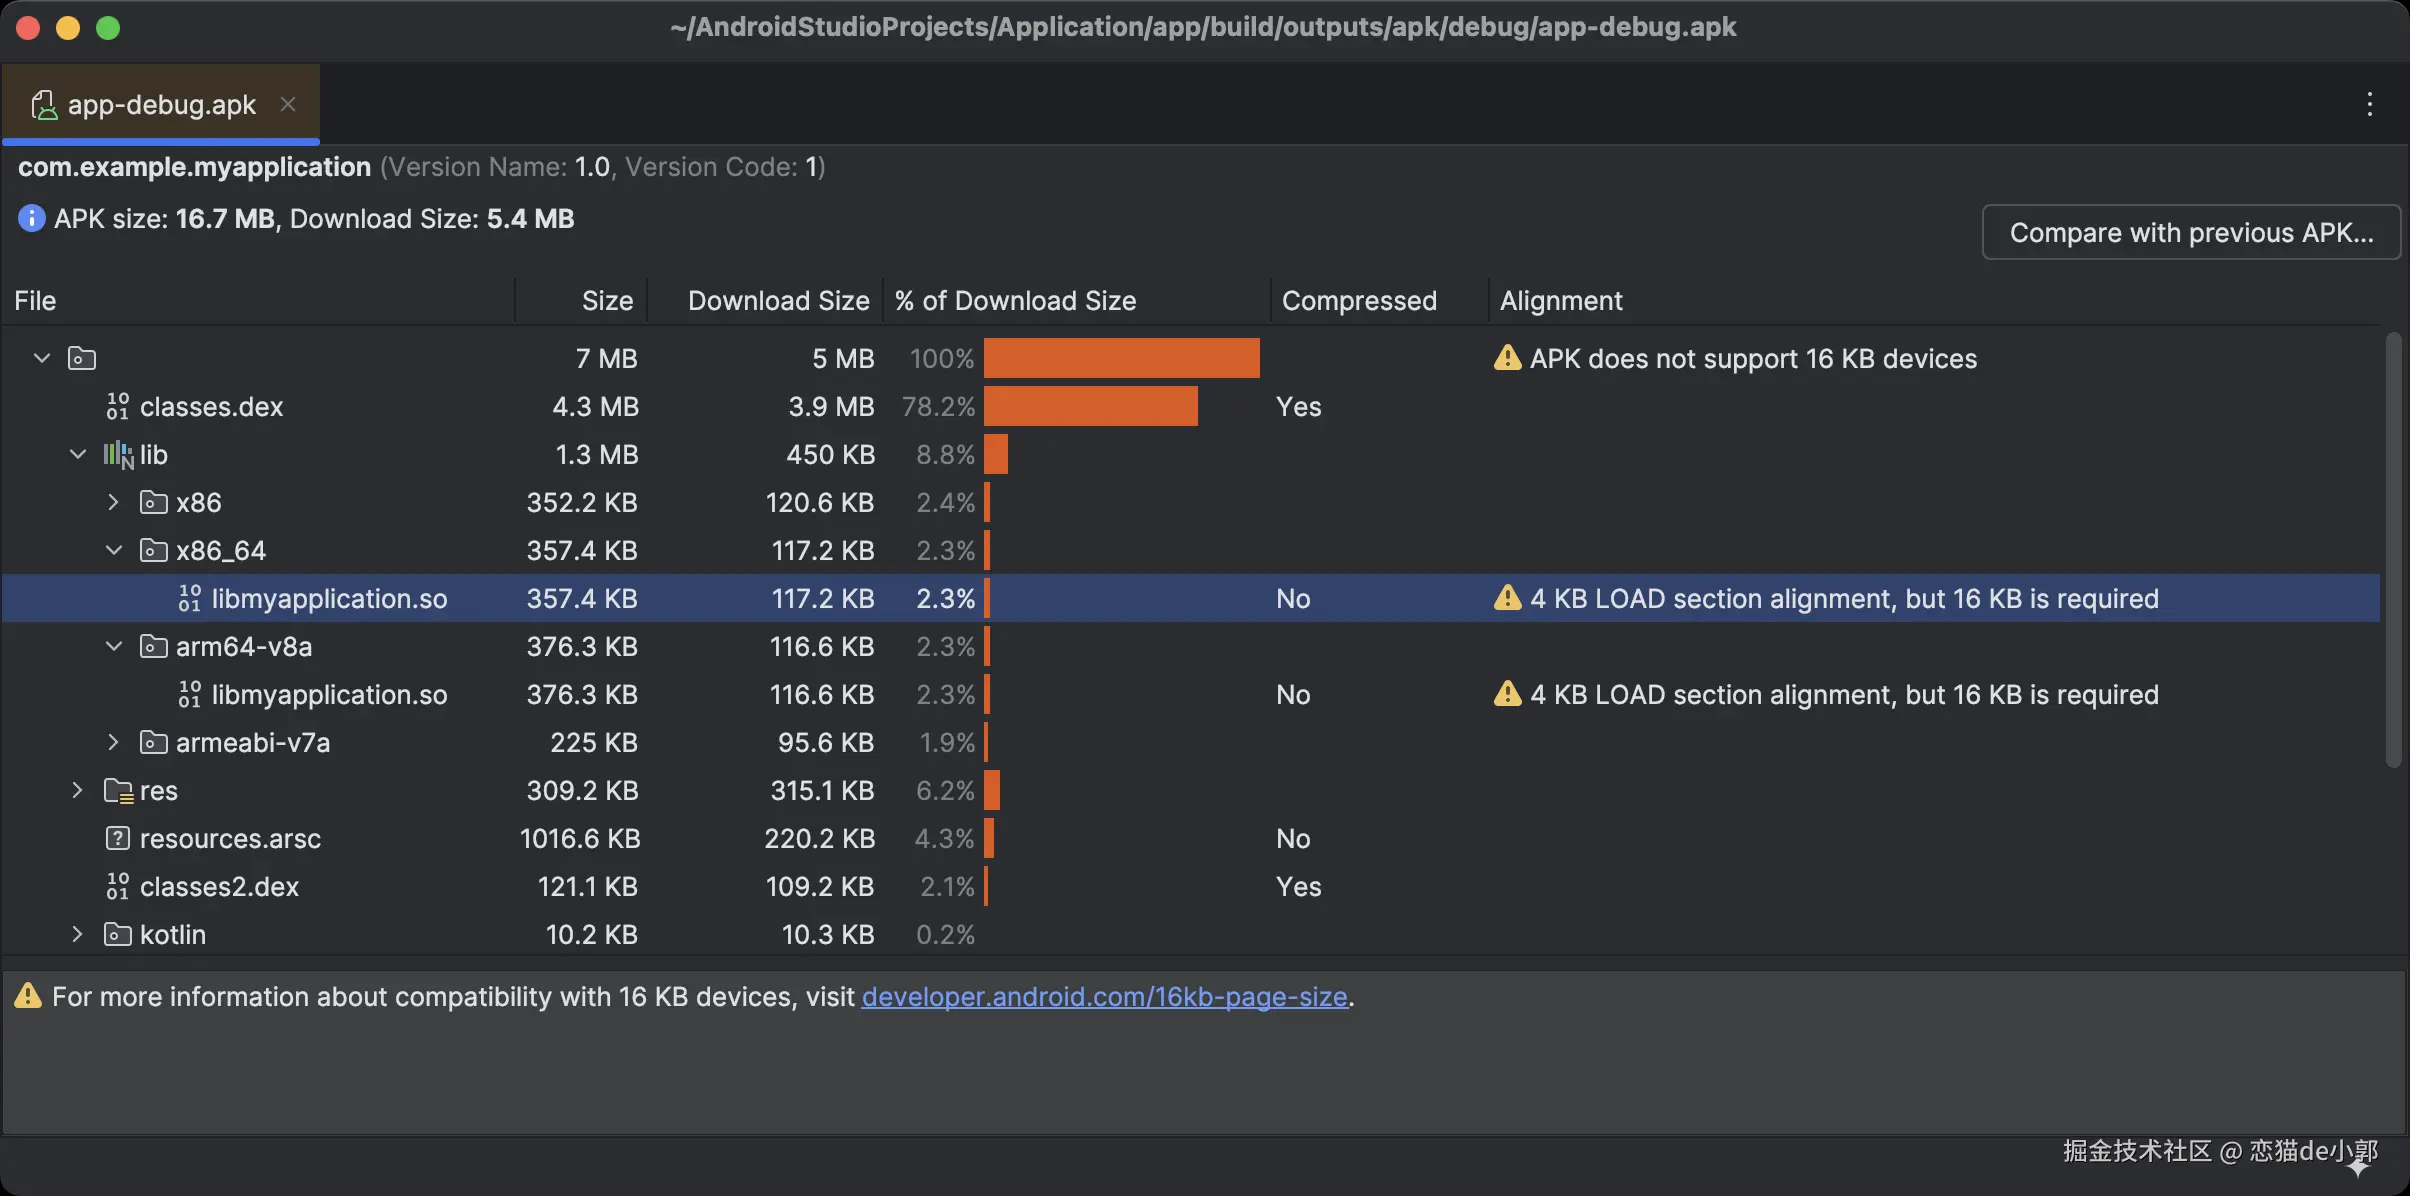The height and width of the screenshot is (1196, 2410).
Task: Click Compare with previous APK button
Action: click(x=2190, y=232)
